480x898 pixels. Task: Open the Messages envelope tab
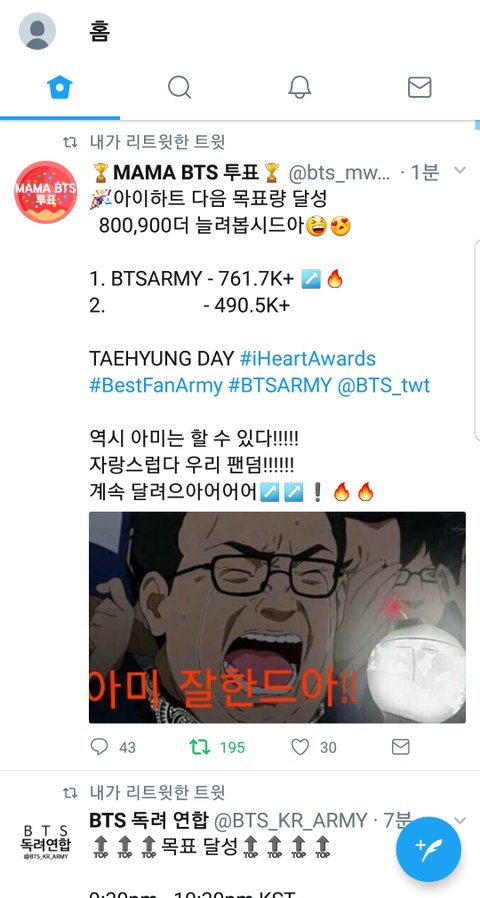pos(419,88)
